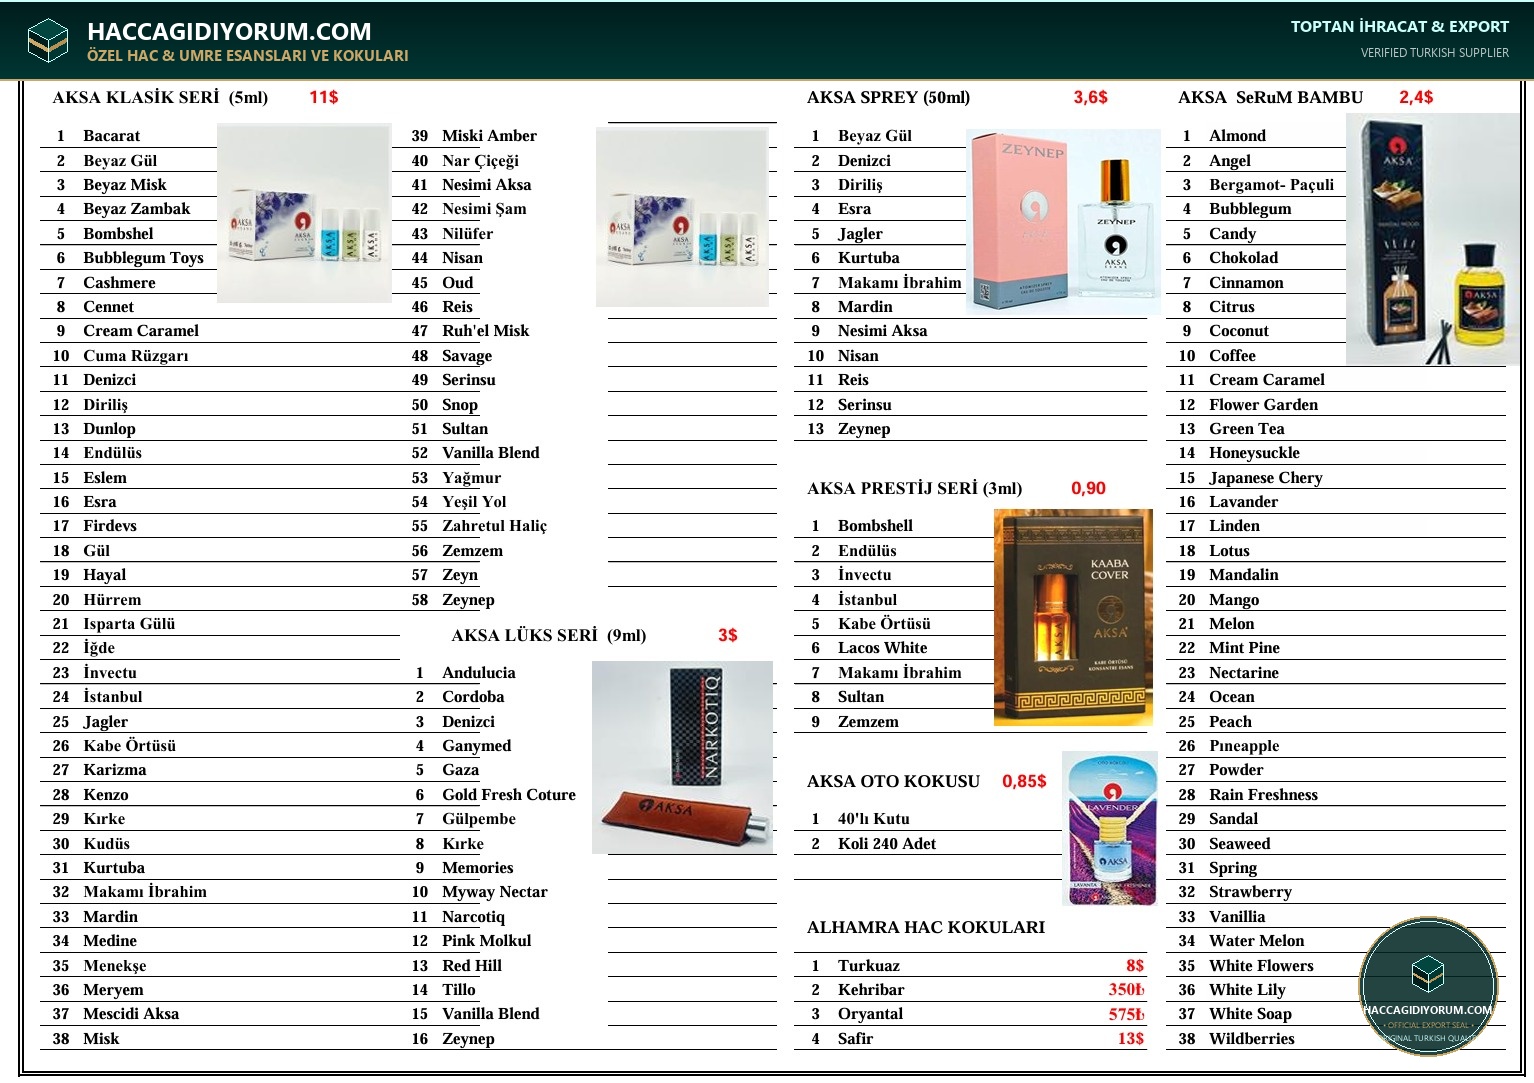Select 'Miski Amber' row number 39
1534x1083 pixels.
tap(489, 136)
